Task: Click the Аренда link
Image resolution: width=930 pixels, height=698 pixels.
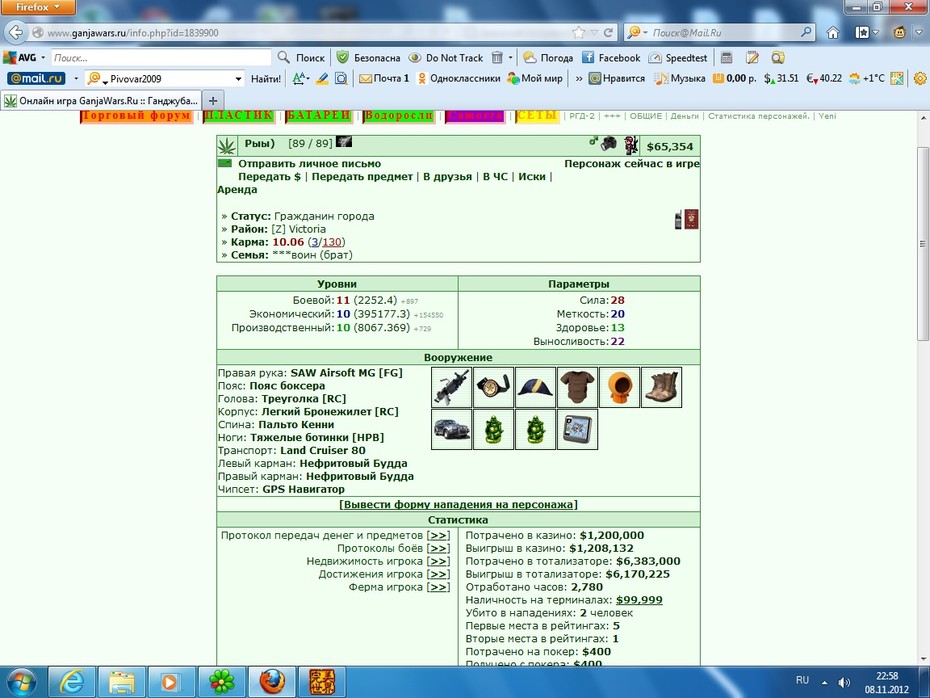Action: pyautogui.click(x=237, y=190)
